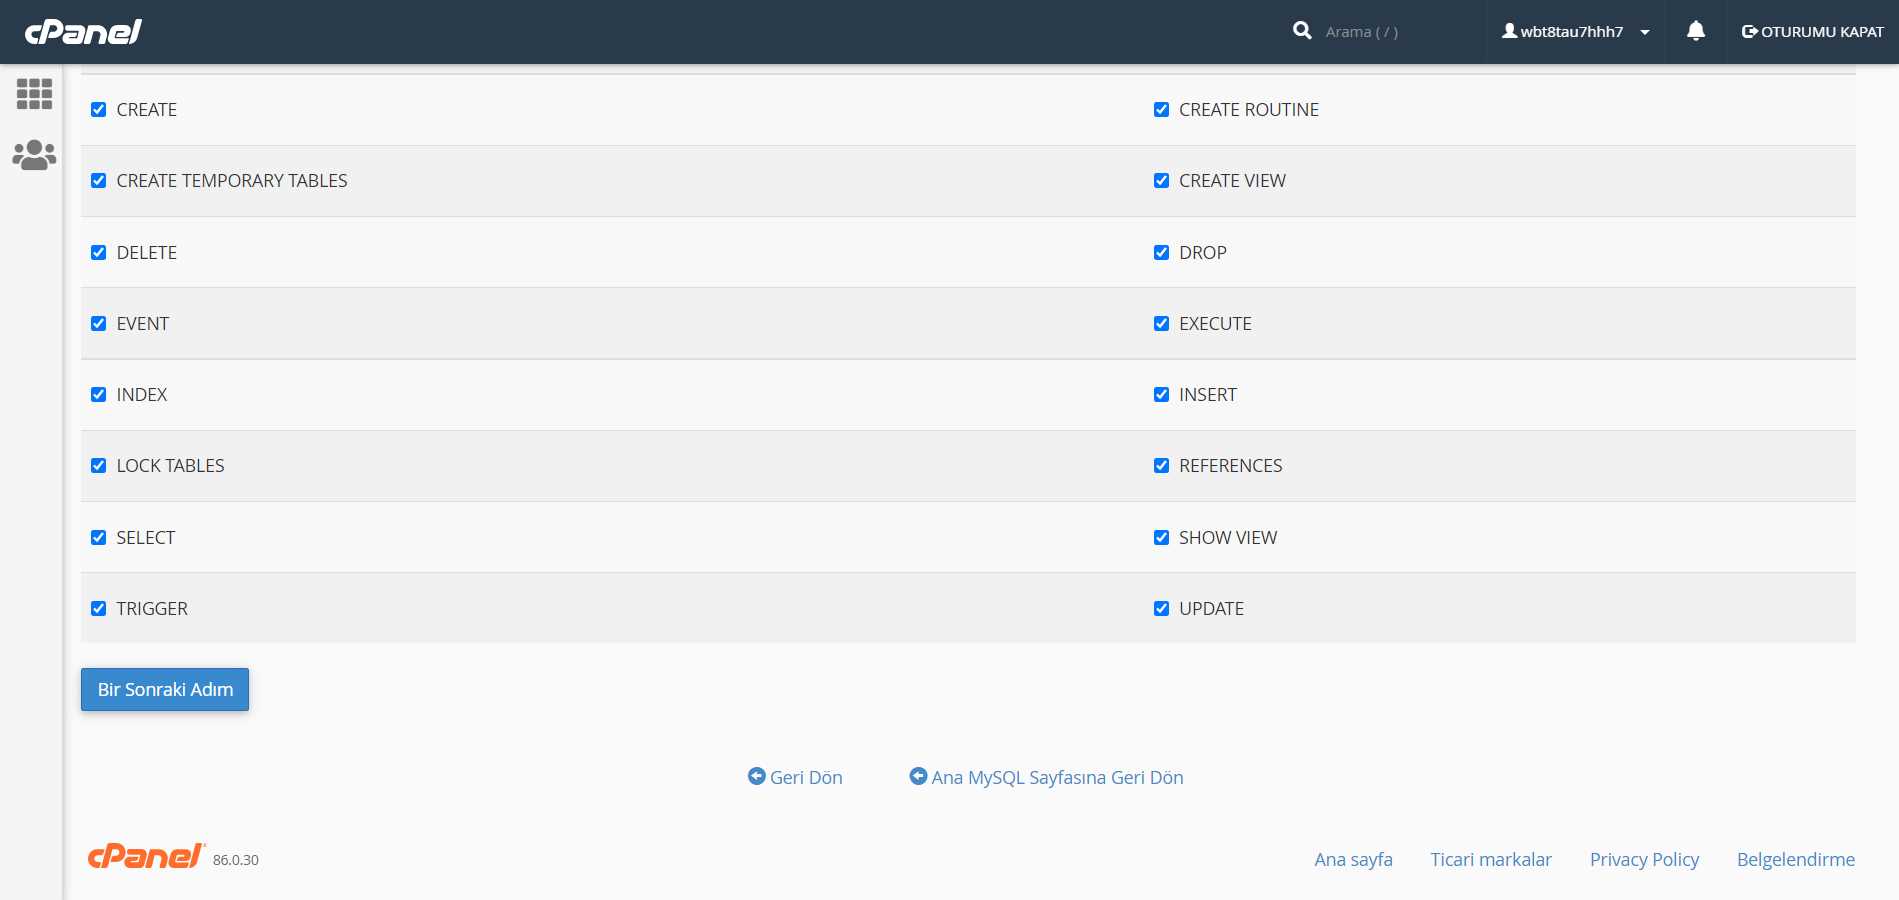Click the notifications bell icon
This screenshot has width=1899, height=900.
(x=1695, y=31)
